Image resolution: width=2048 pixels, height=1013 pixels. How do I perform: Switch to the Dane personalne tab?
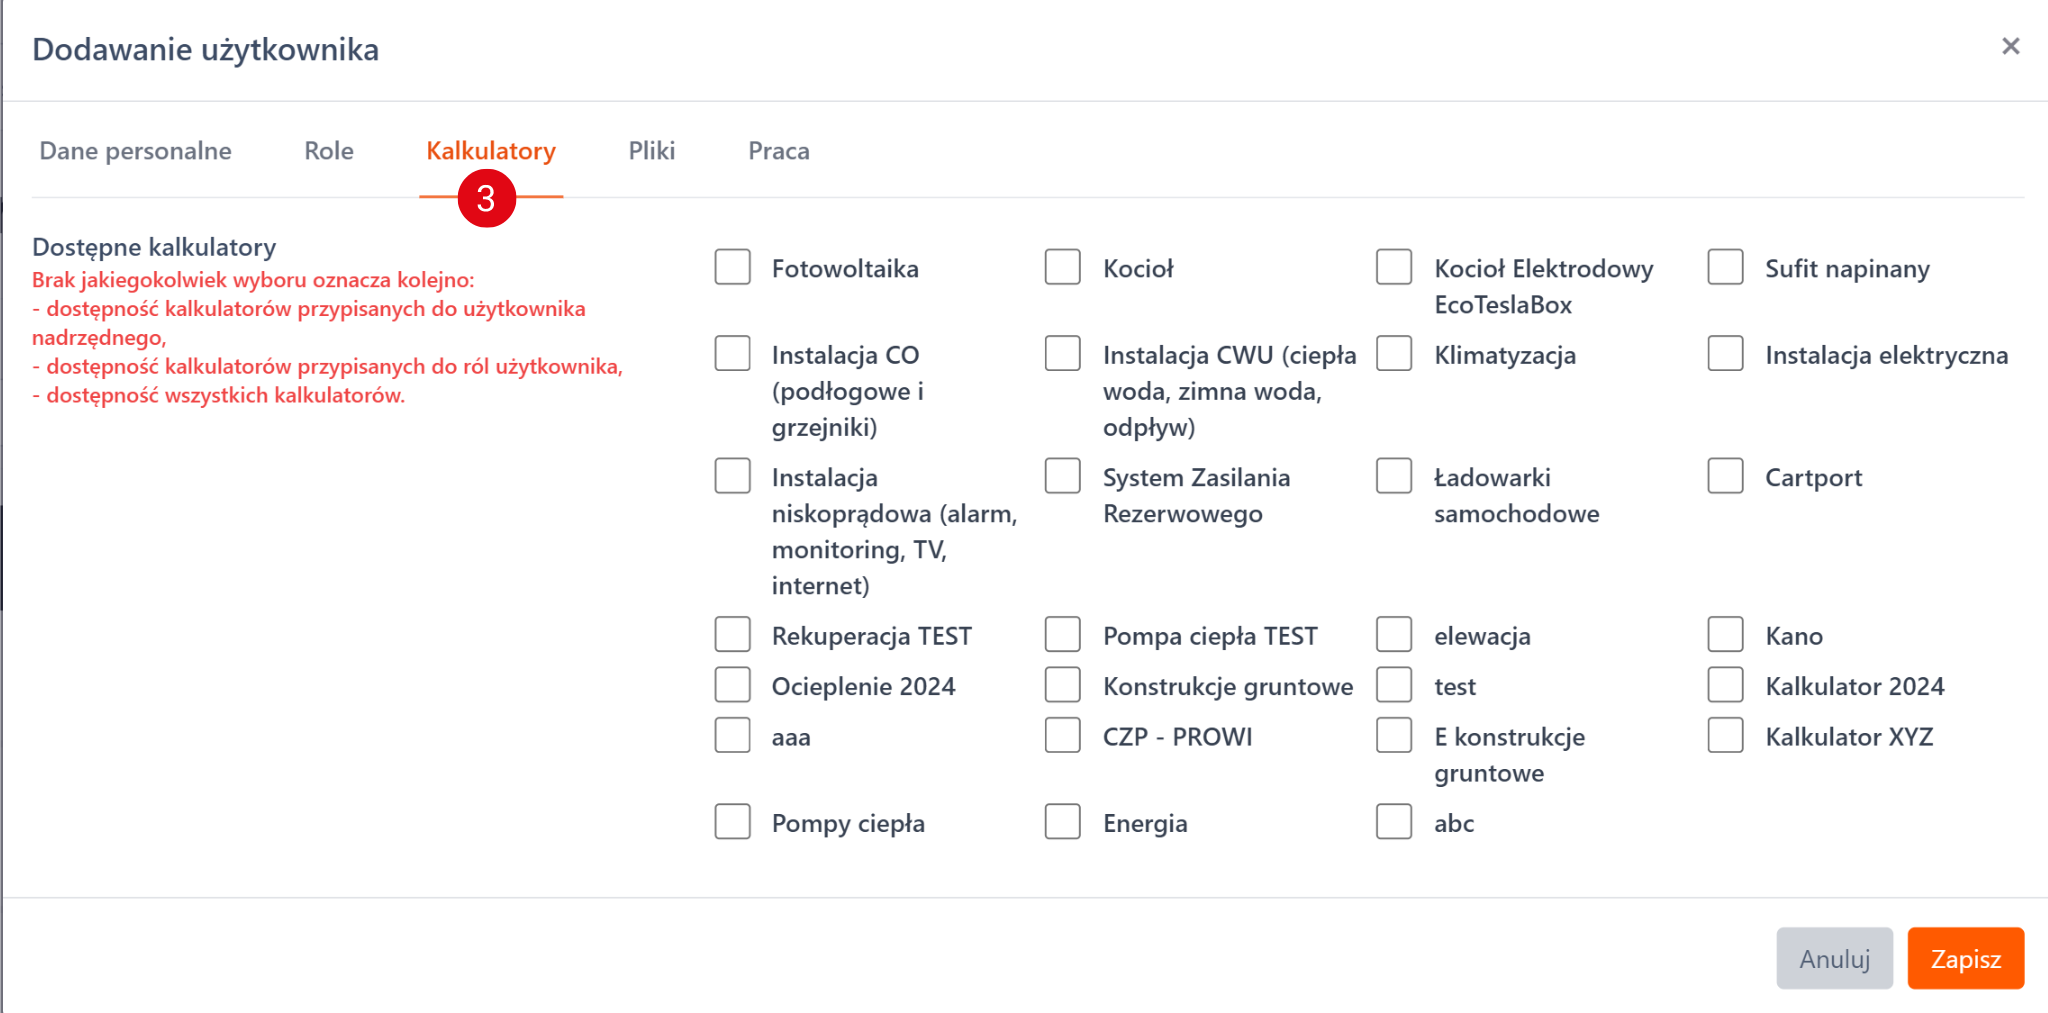pyautogui.click(x=135, y=151)
